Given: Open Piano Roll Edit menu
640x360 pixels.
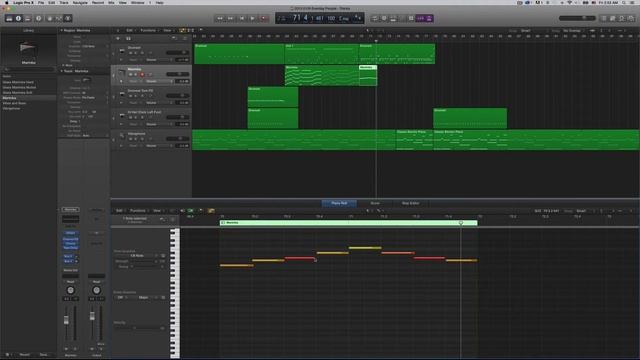Looking at the screenshot, I should [x=120, y=211].
